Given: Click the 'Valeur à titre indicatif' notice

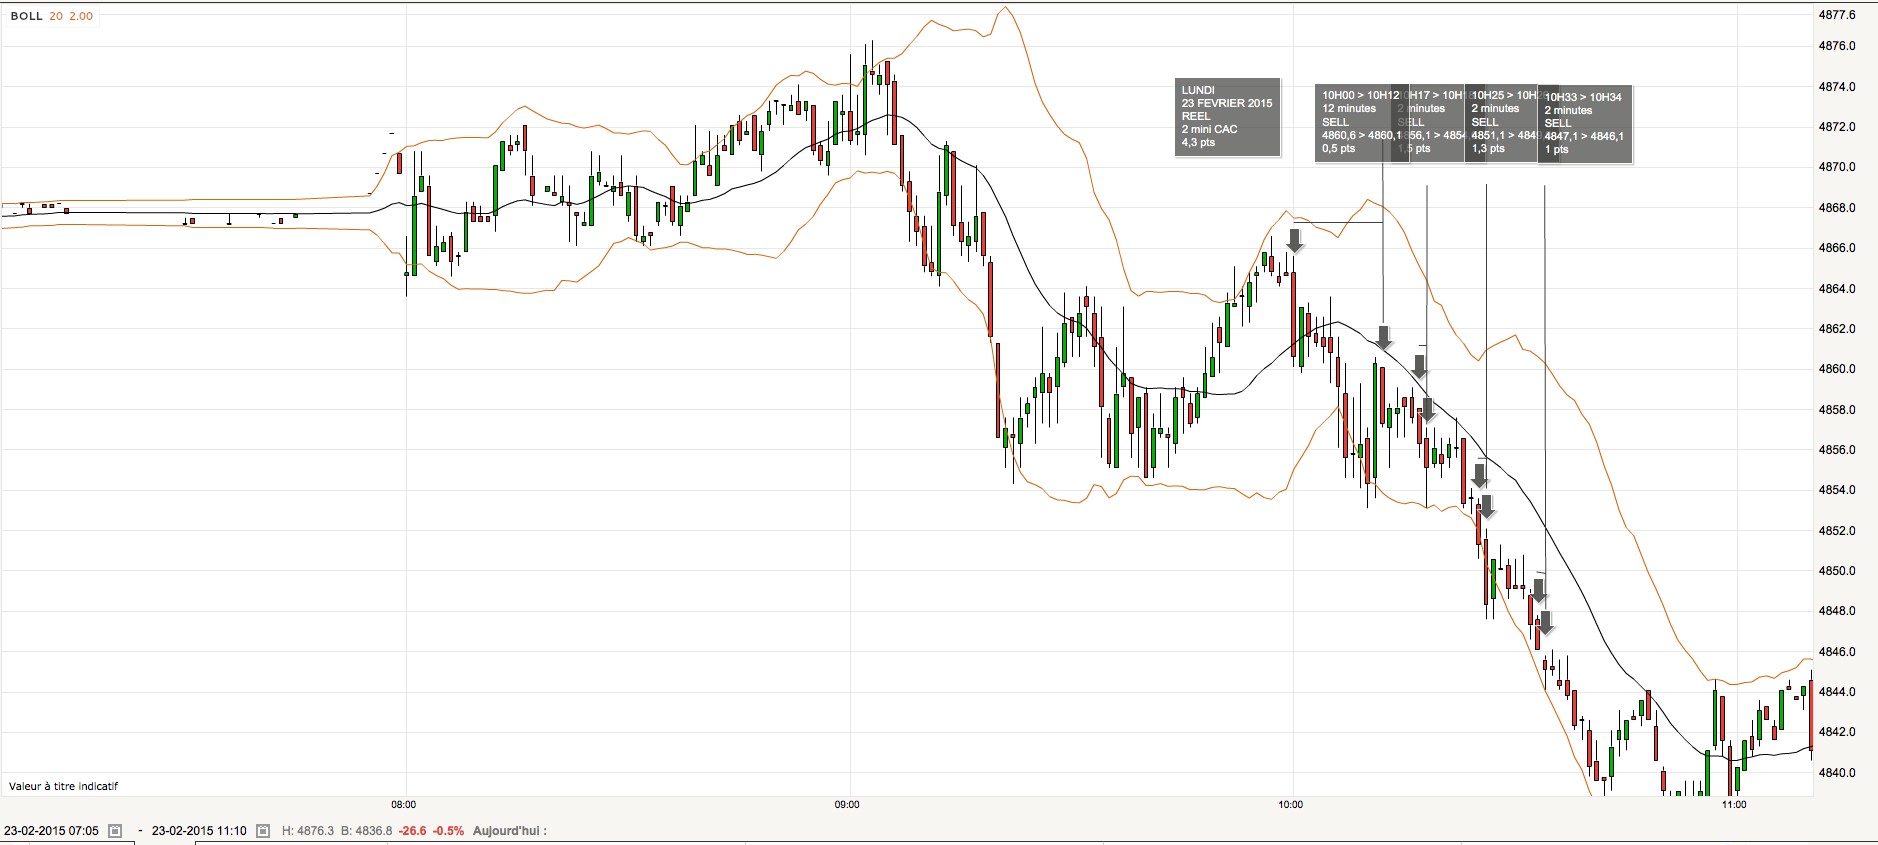Looking at the screenshot, I should pyautogui.click(x=63, y=786).
